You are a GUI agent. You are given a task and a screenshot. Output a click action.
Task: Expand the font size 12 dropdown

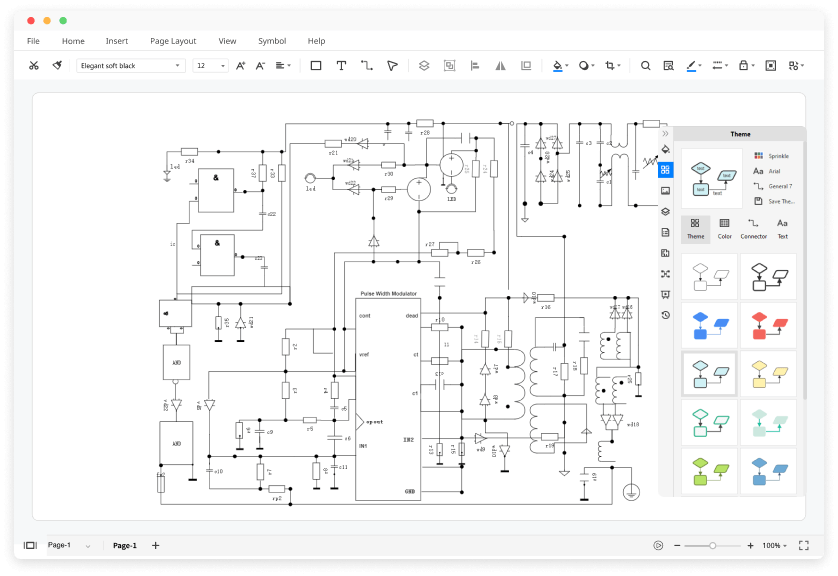pyautogui.click(x=210, y=66)
